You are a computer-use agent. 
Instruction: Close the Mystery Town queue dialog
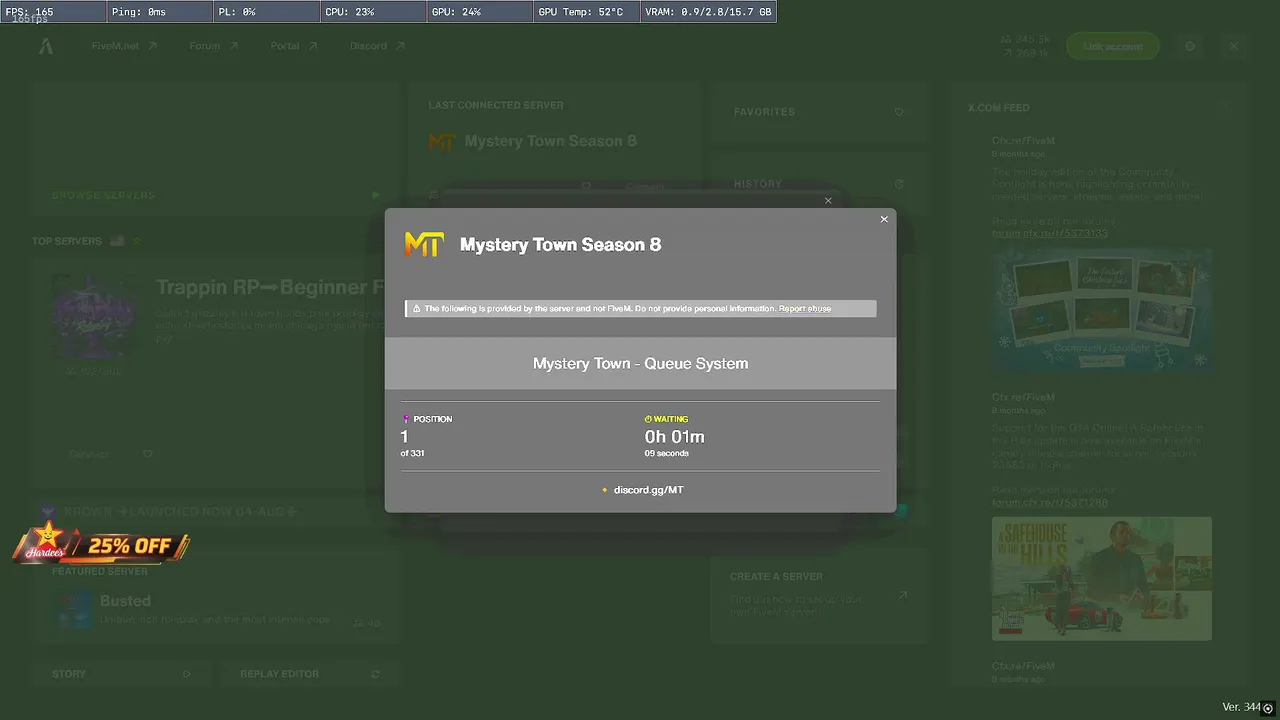tap(884, 220)
